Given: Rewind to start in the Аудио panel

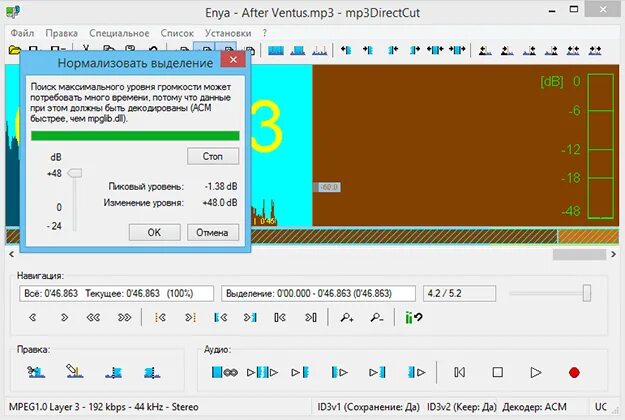Looking at the screenshot, I should tap(459, 373).
